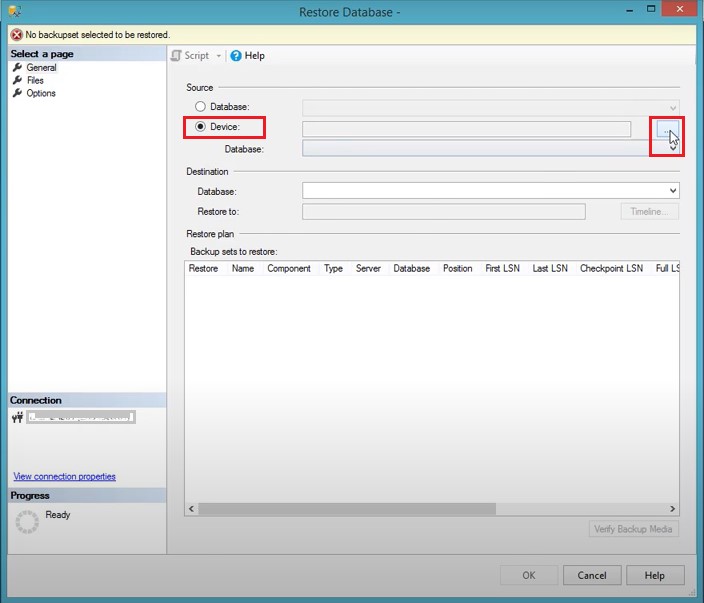The width and height of the screenshot is (704, 603).
Task: Expand the Destination Database combo box
Action: click(x=673, y=191)
